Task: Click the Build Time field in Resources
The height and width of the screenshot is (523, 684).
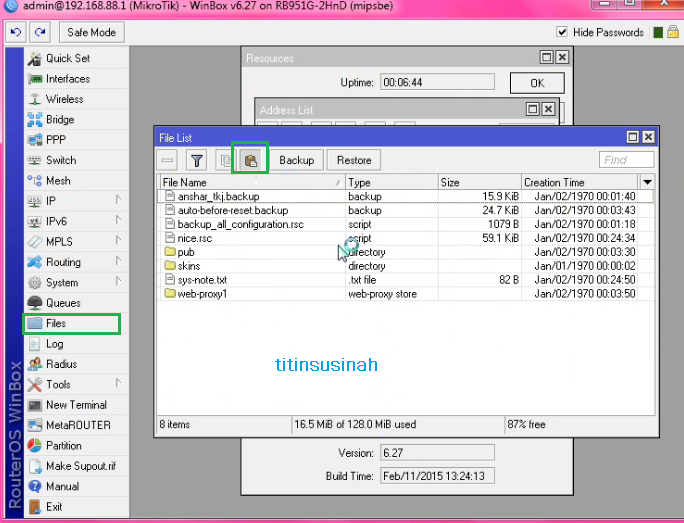Action: point(437,476)
